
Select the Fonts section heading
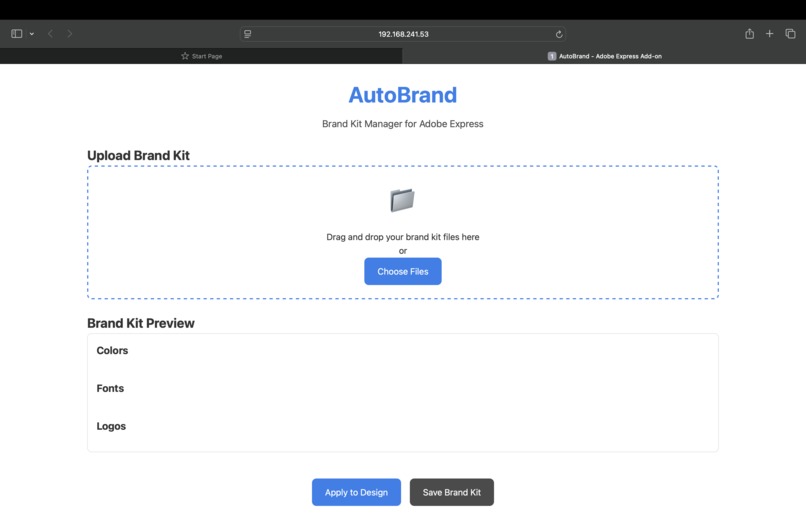pyautogui.click(x=110, y=388)
